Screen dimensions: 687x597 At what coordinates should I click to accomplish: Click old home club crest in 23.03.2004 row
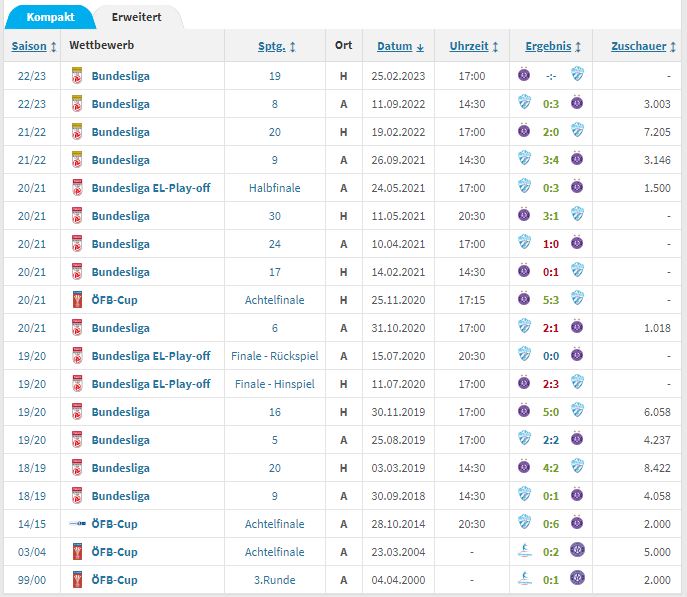click(524, 551)
